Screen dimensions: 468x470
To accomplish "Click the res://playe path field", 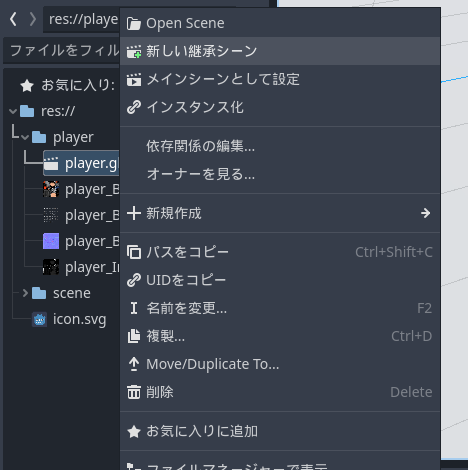I will pyautogui.click(x=82, y=19).
